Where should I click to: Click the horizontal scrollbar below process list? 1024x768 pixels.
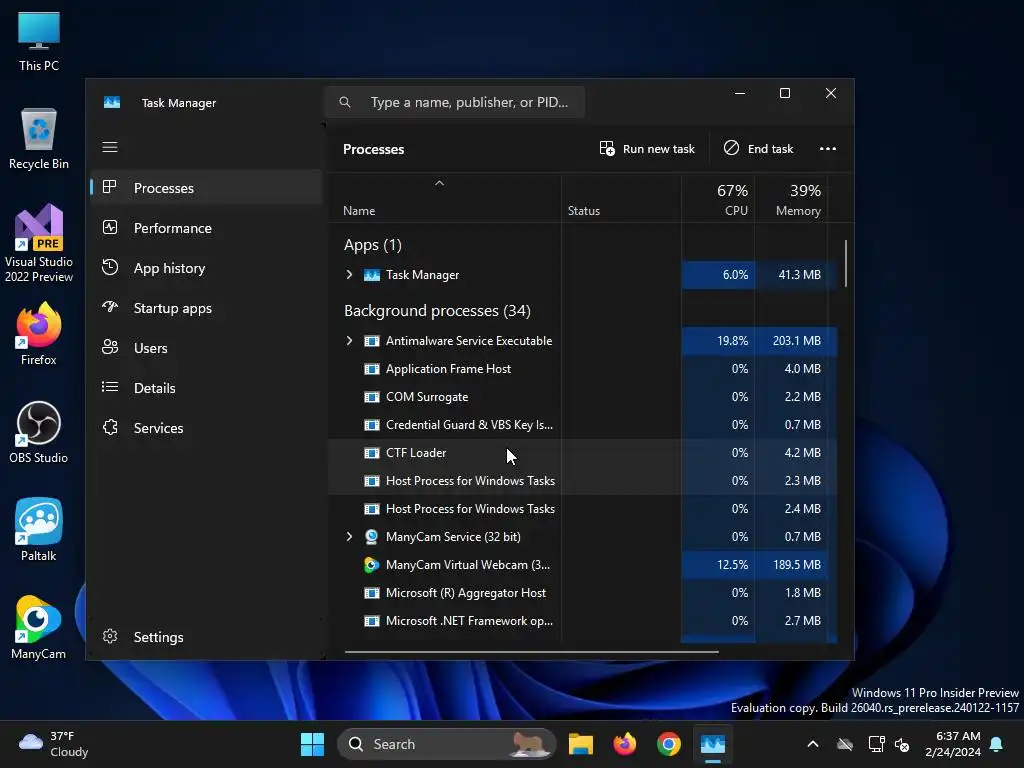532,651
